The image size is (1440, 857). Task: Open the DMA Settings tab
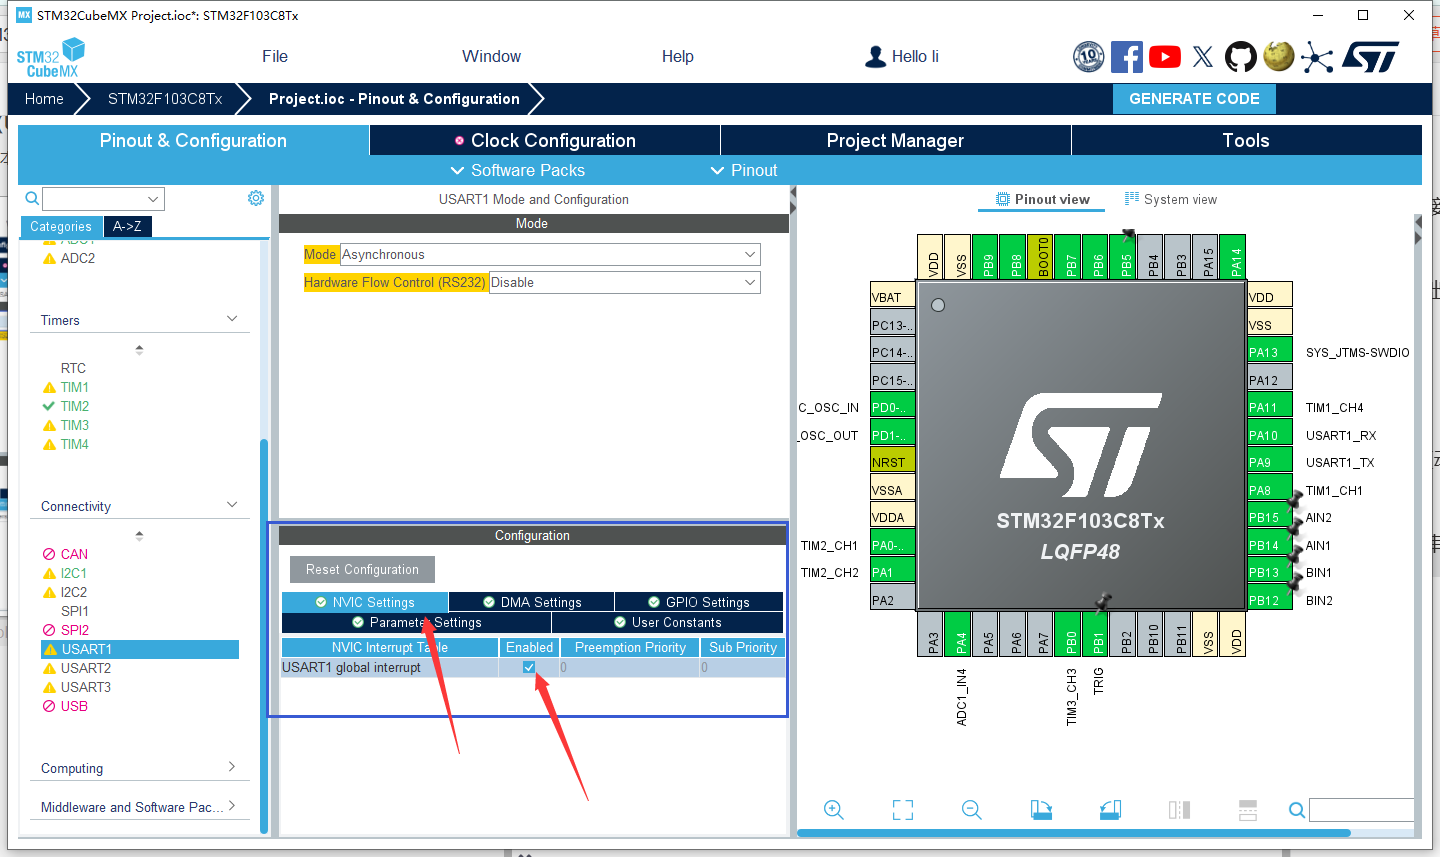(x=531, y=602)
